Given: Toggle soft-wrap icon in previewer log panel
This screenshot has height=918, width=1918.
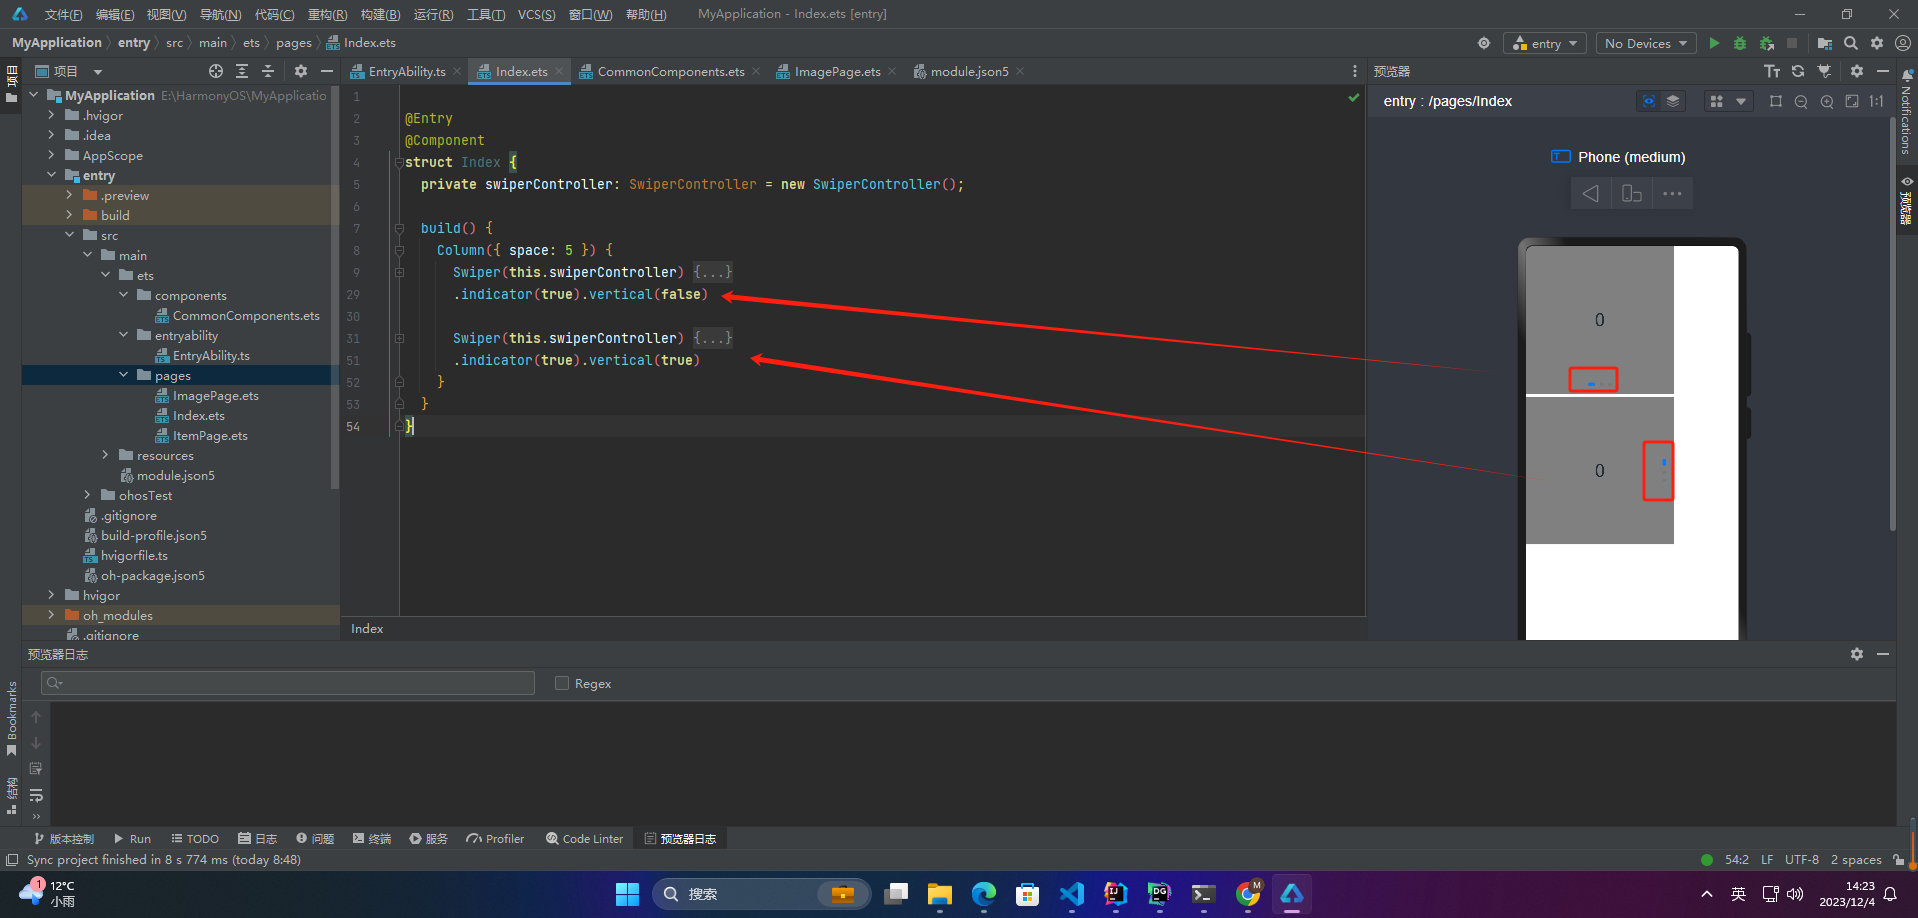Looking at the screenshot, I should pyautogui.click(x=36, y=795).
